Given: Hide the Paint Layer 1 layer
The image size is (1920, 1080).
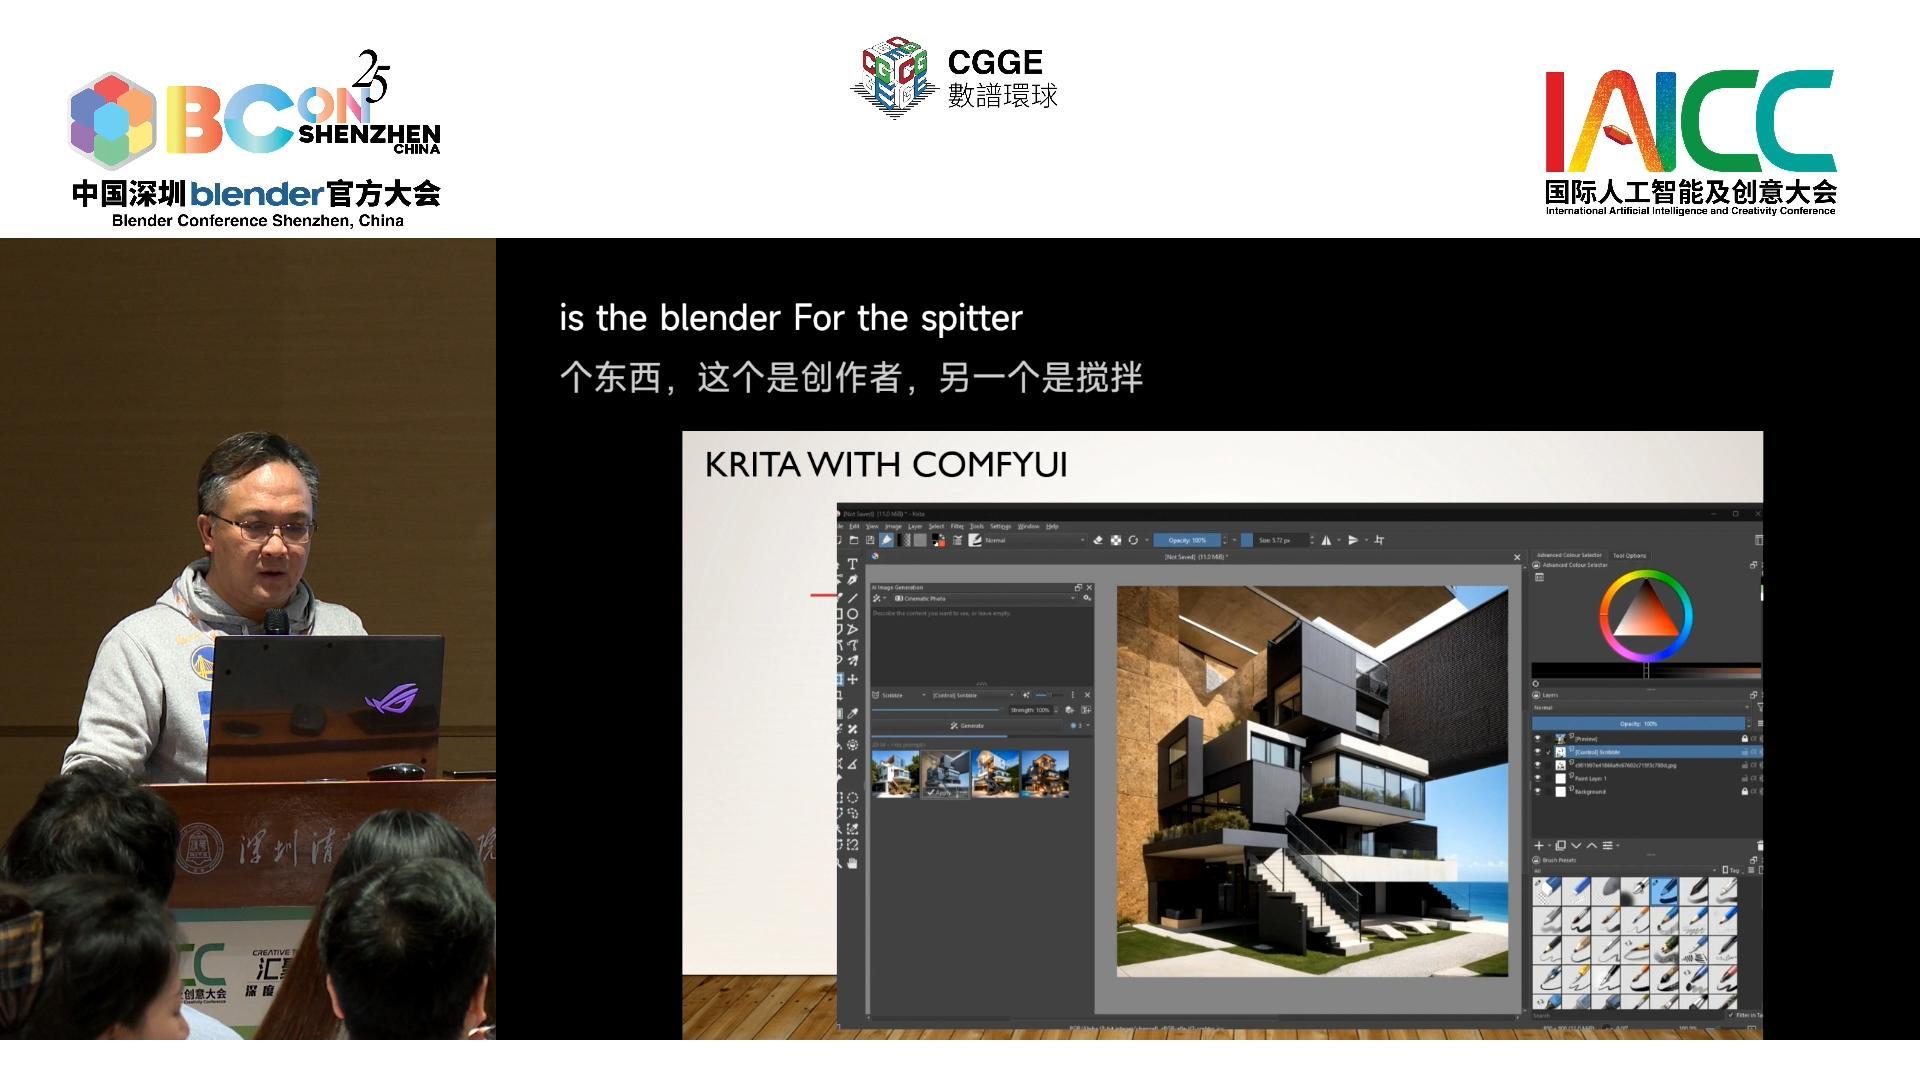Looking at the screenshot, I should 1538,778.
